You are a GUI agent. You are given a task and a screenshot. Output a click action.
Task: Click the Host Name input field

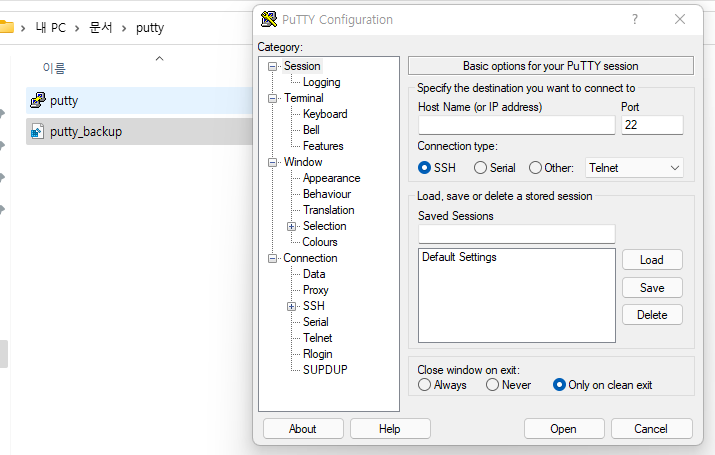pyautogui.click(x=517, y=125)
